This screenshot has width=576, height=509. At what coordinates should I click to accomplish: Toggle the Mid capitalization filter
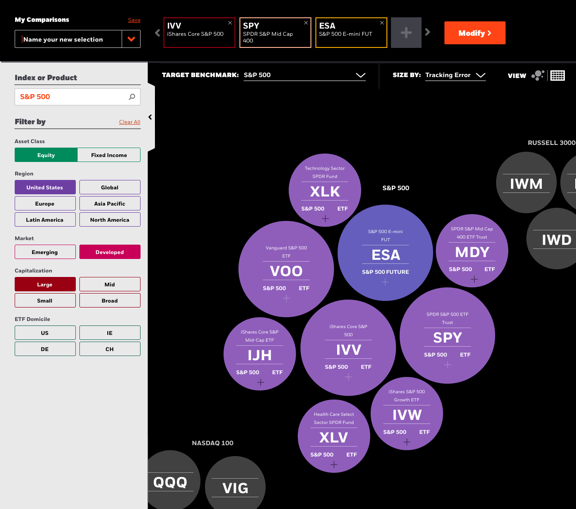110,284
